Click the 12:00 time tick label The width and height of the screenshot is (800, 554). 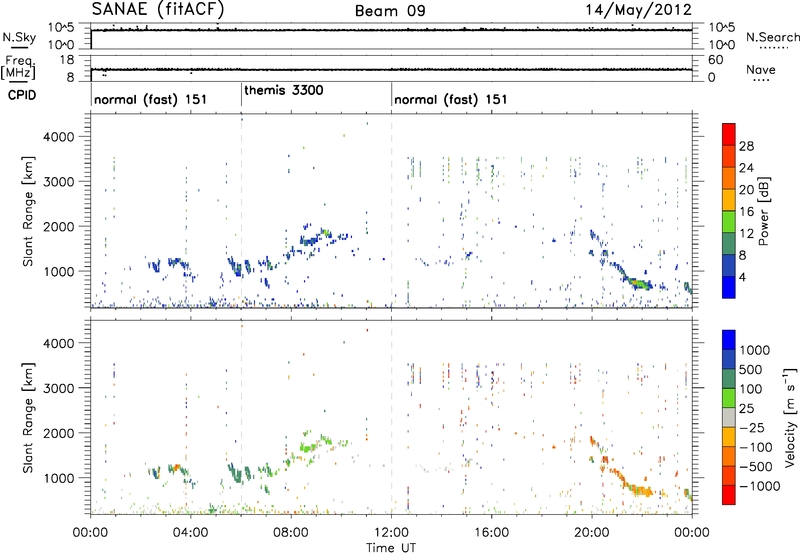click(x=391, y=533)
